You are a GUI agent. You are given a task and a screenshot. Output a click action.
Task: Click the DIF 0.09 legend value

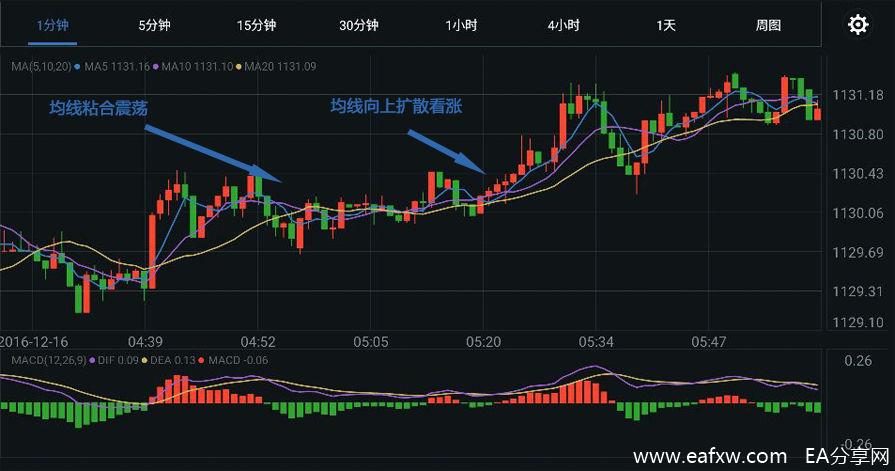pos(118,360)
